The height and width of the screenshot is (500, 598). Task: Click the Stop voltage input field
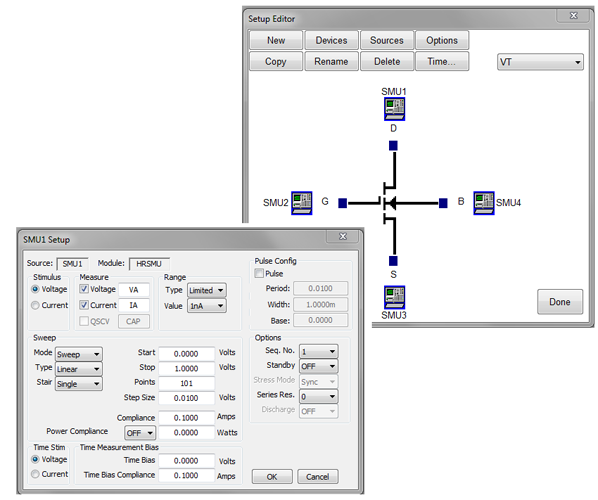coord(186,369)
